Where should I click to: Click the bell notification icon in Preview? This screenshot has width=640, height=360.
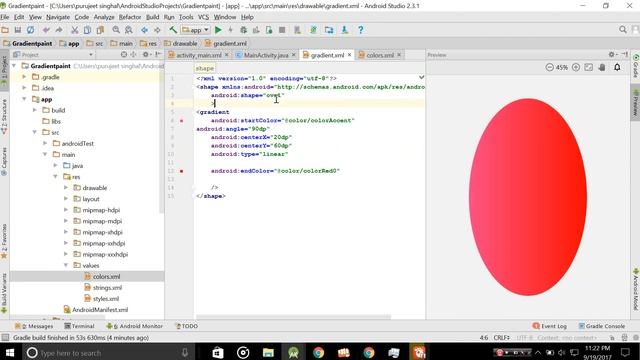[x=617, y=67]
